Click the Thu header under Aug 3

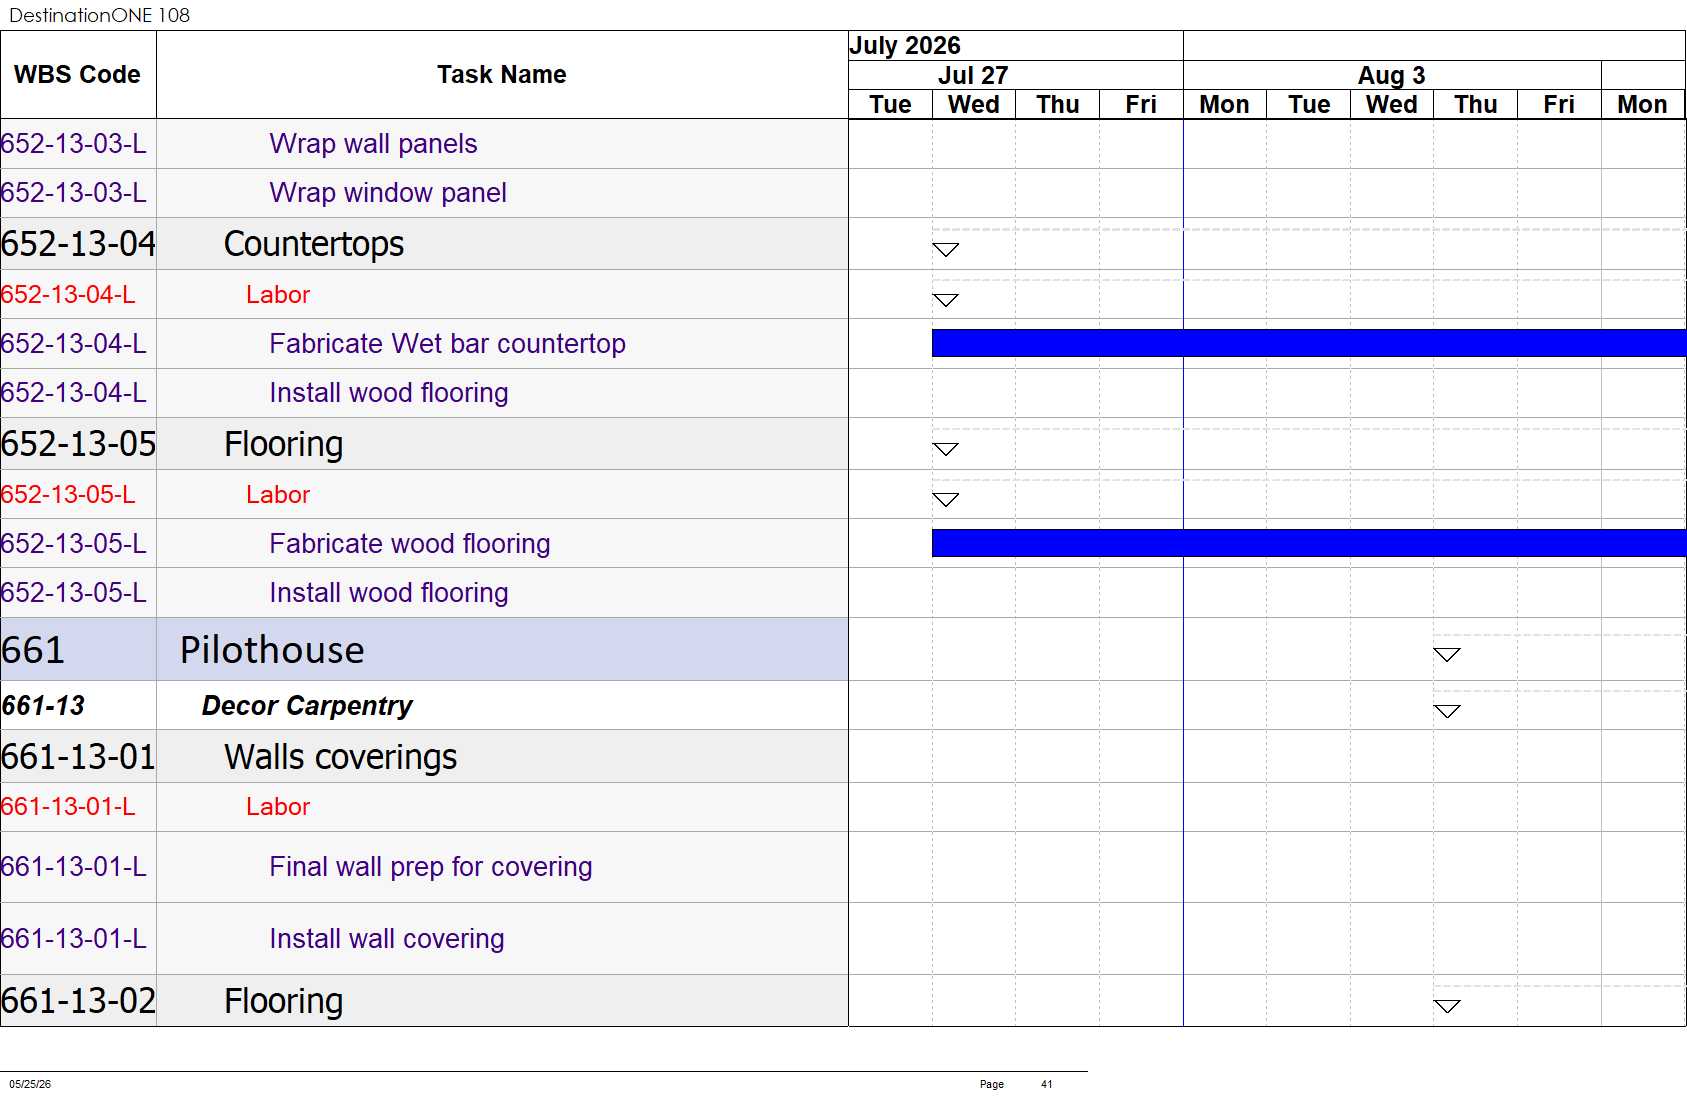pos(1476,104)
